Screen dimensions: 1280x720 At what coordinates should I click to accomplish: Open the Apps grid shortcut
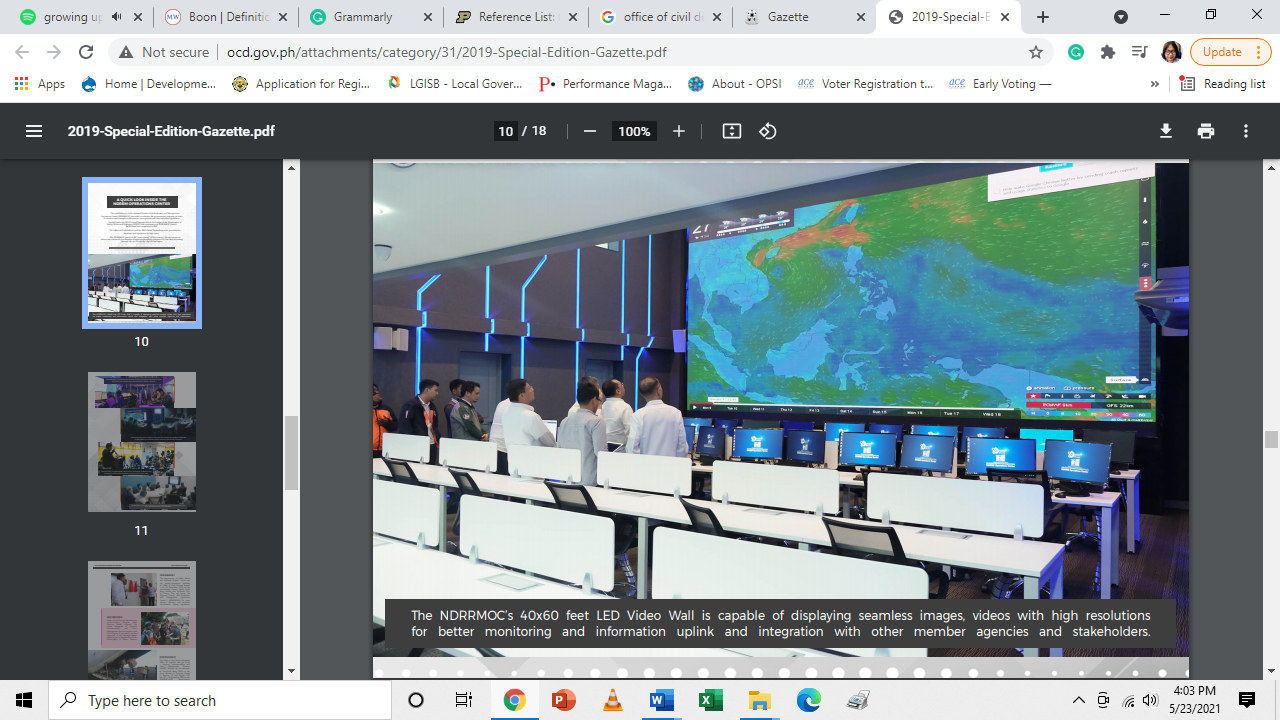40,84
